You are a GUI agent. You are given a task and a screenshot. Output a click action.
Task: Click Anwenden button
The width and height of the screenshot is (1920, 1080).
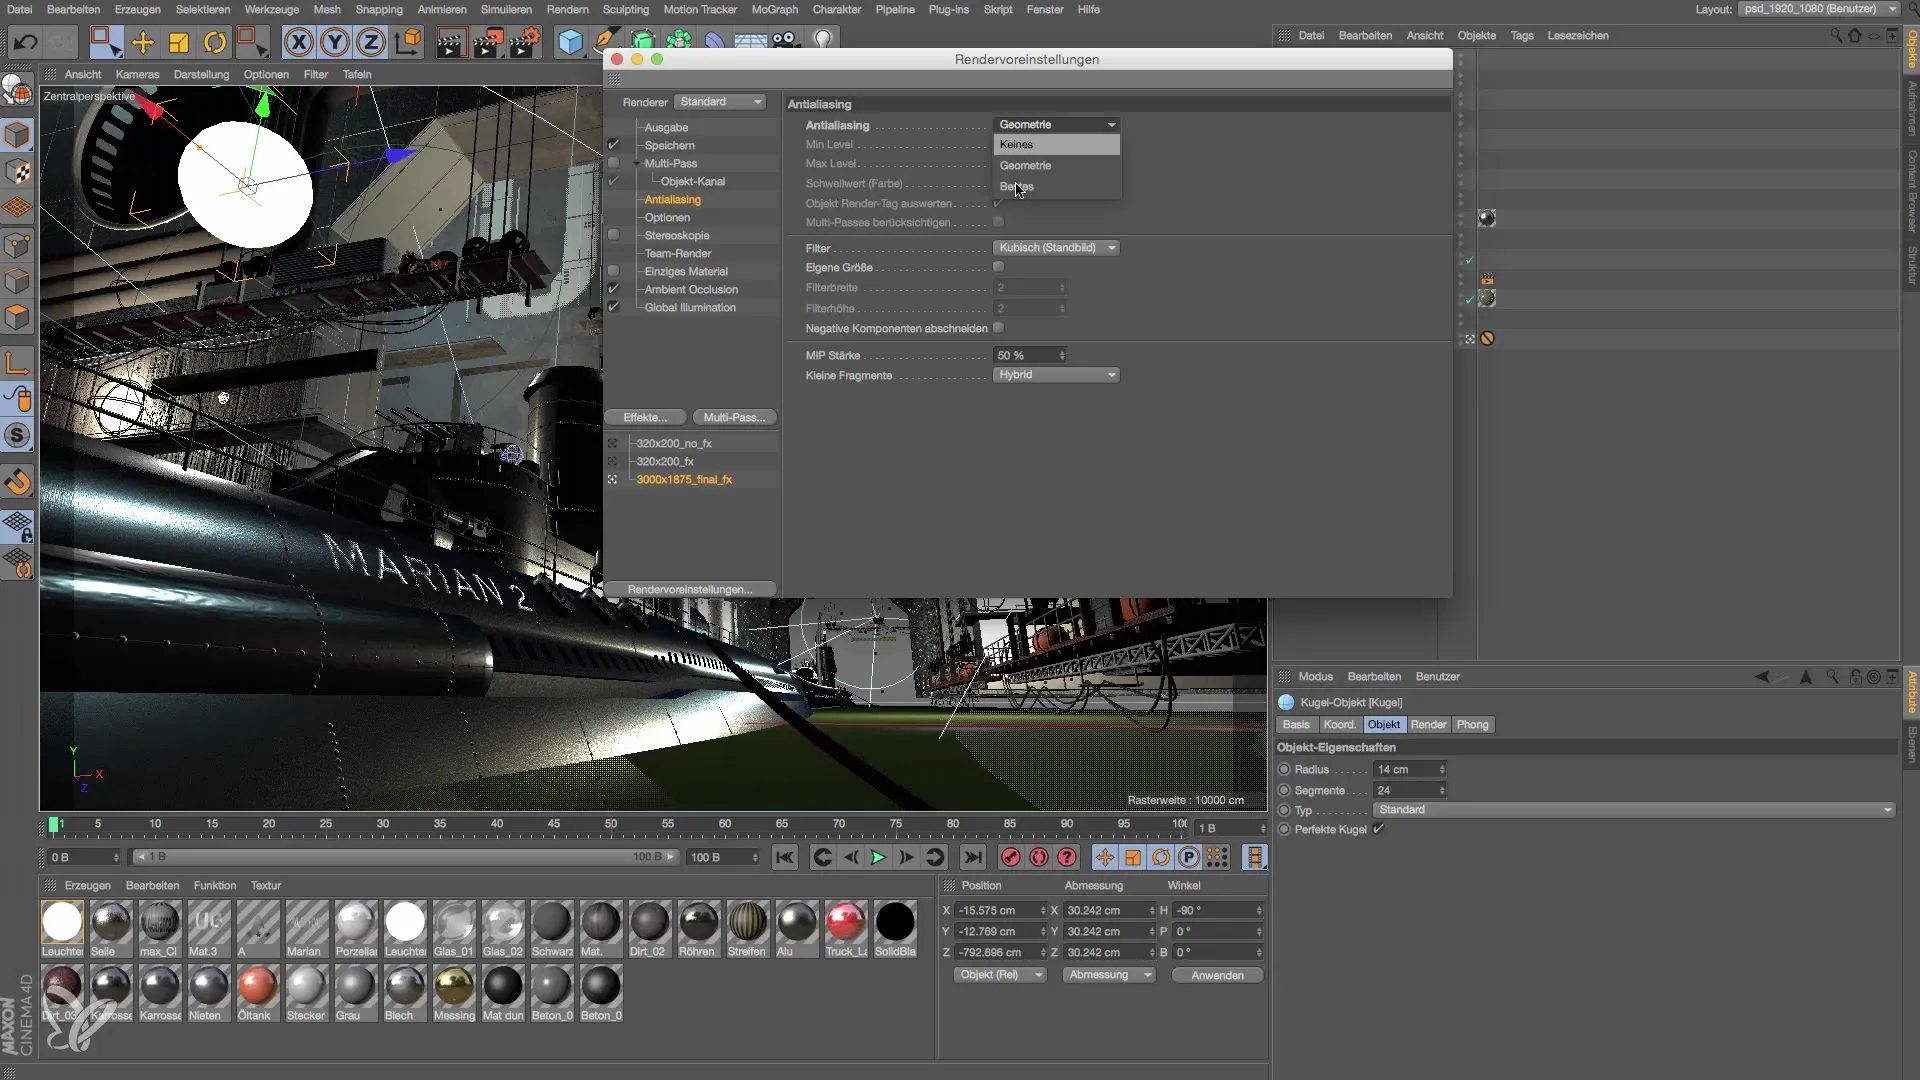[1217, 975]
